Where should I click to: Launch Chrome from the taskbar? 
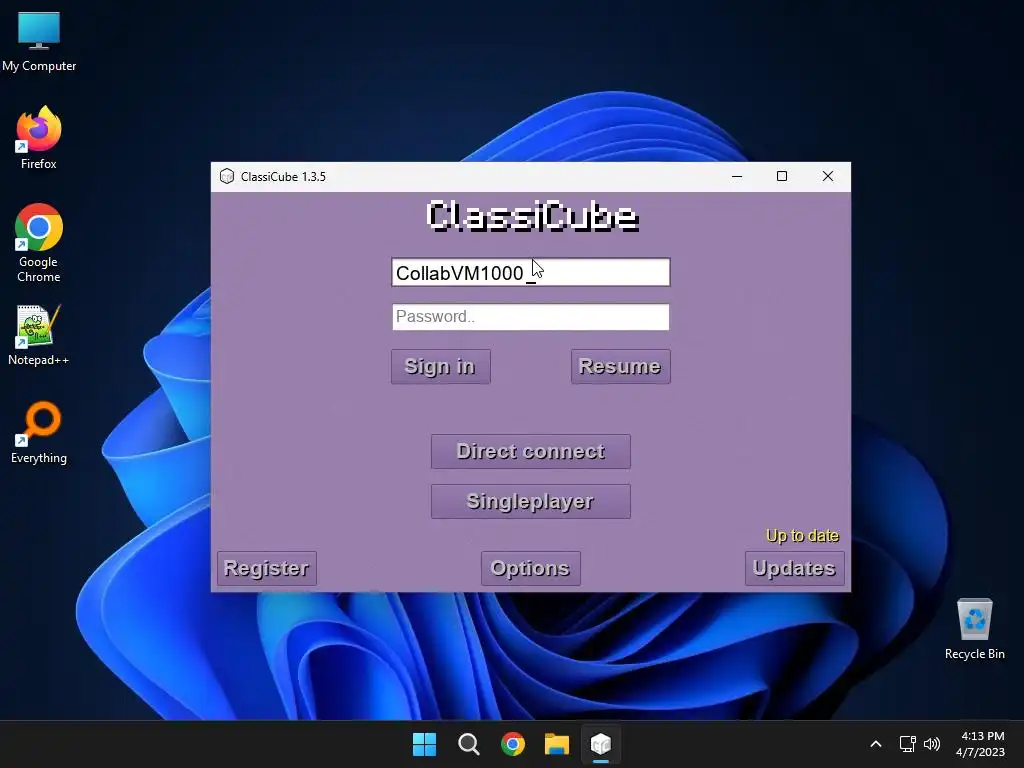click(x=513, y=744)
